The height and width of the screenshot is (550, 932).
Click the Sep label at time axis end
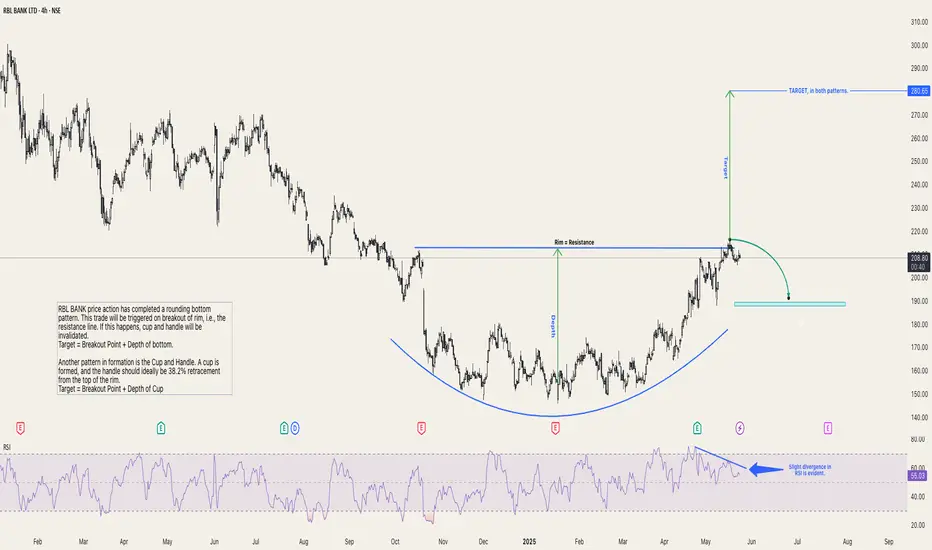pyautogui.click(x=889, y=542)
